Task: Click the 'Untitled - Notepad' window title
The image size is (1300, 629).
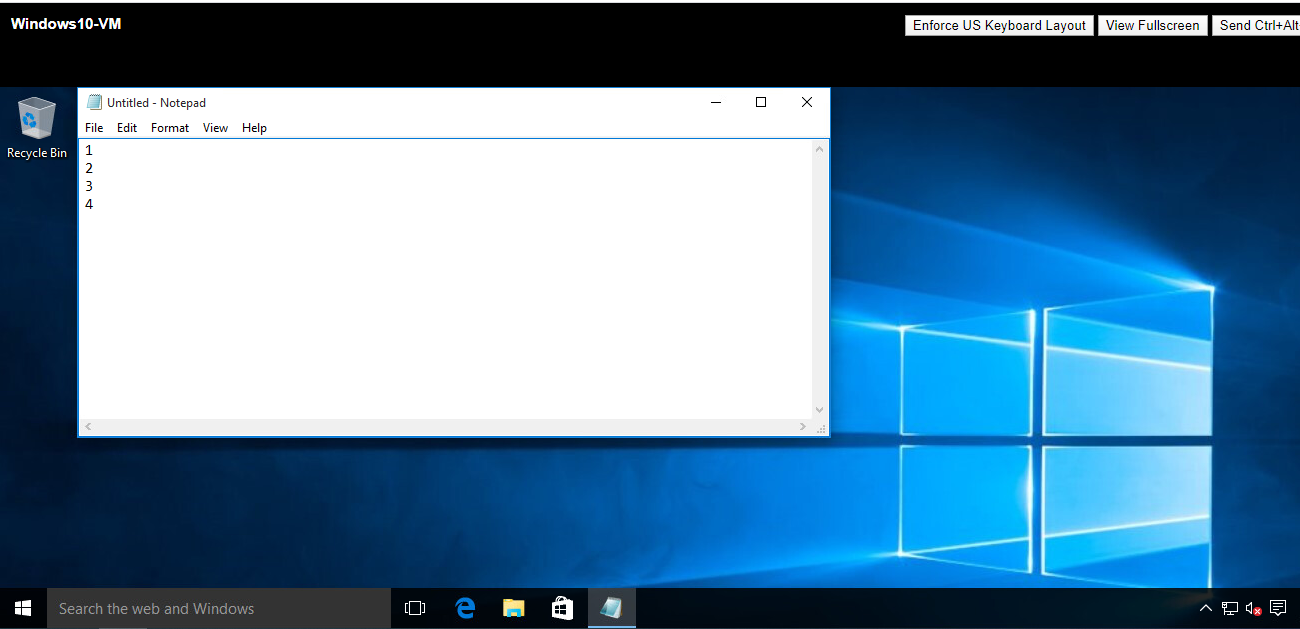Action: [156, 103]
